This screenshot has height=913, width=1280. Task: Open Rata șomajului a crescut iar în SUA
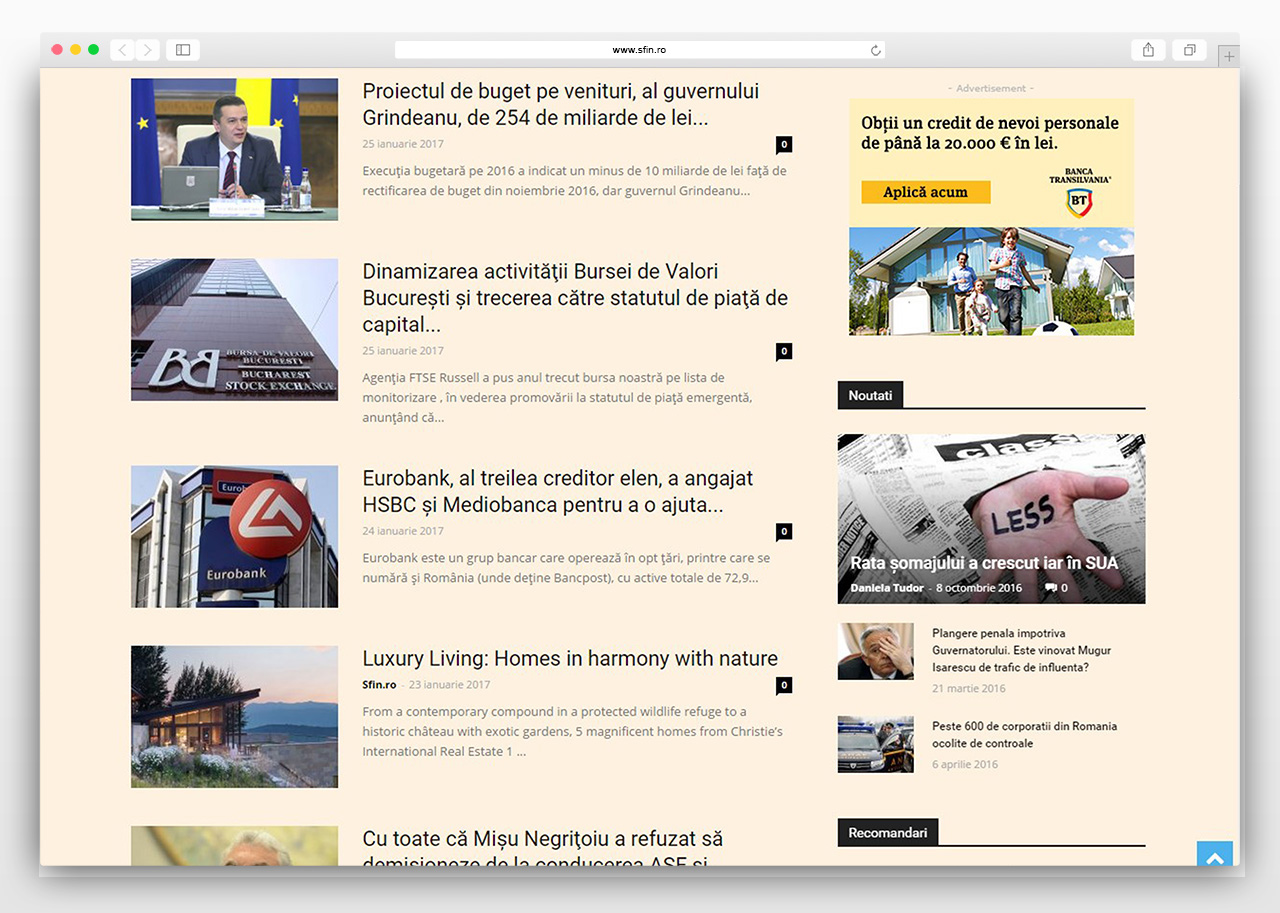[984, 563]
